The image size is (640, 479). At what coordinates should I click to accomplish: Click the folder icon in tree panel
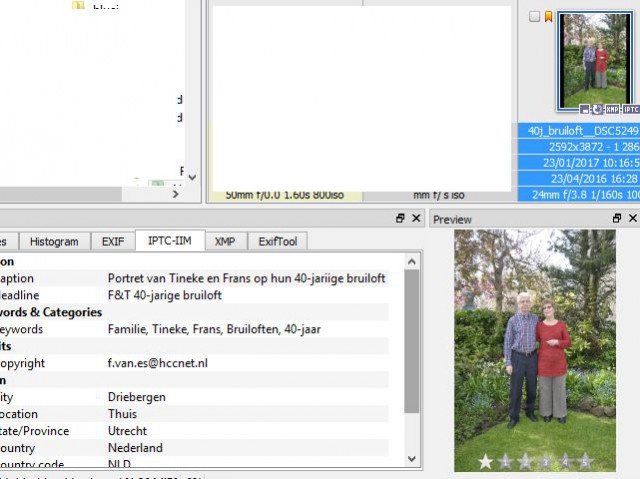(x=78, y=4)
